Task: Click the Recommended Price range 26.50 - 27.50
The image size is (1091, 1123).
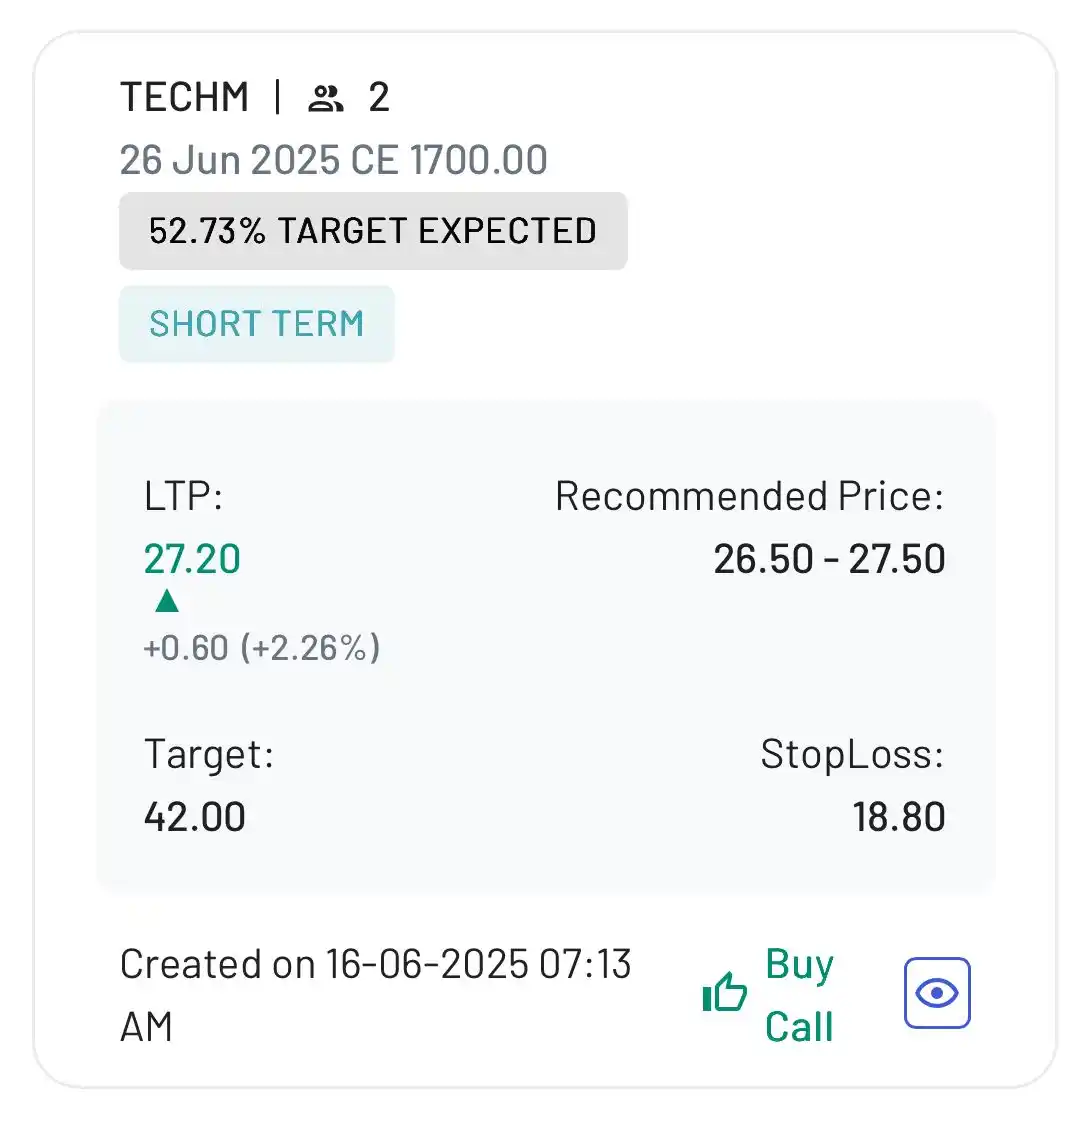Action: coord(830,559)
